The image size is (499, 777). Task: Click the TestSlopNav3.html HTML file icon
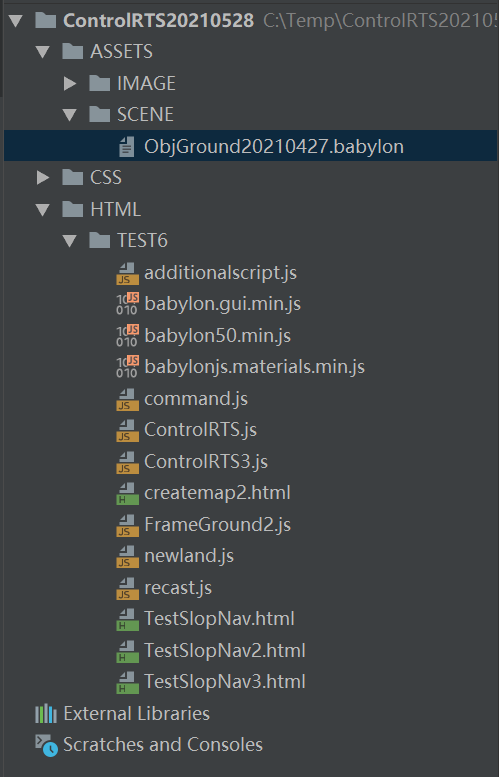click(127, 682)
